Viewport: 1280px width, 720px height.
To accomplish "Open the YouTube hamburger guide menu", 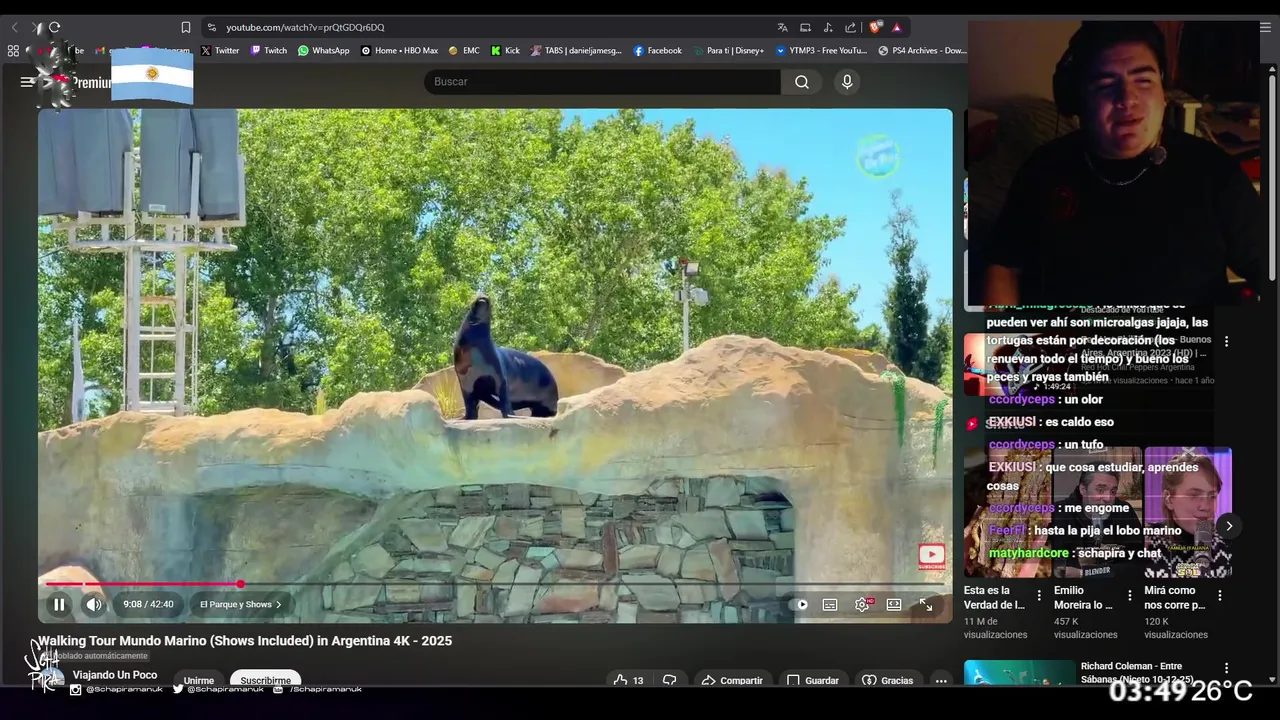I will pos(27,82).
